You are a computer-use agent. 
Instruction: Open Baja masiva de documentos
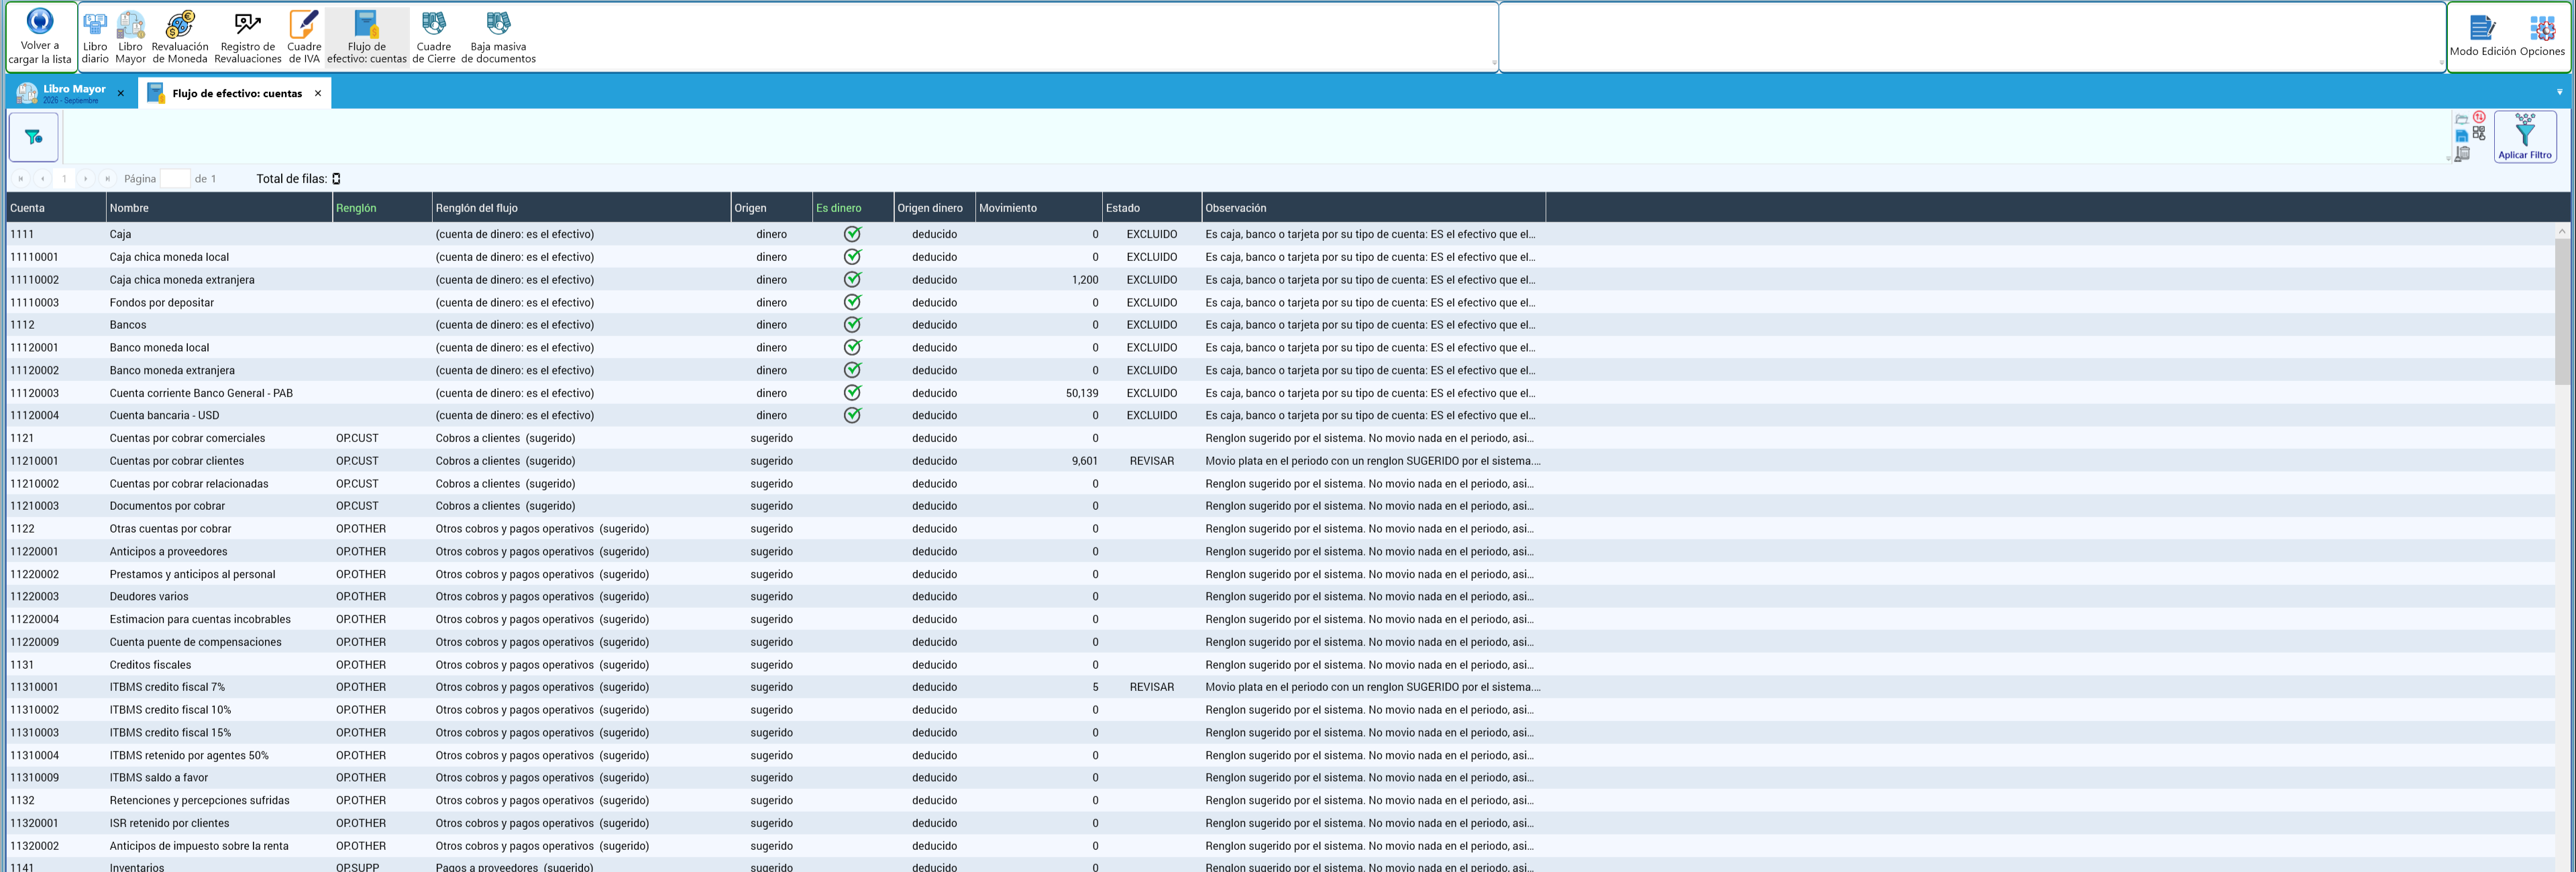coord(498,36)
